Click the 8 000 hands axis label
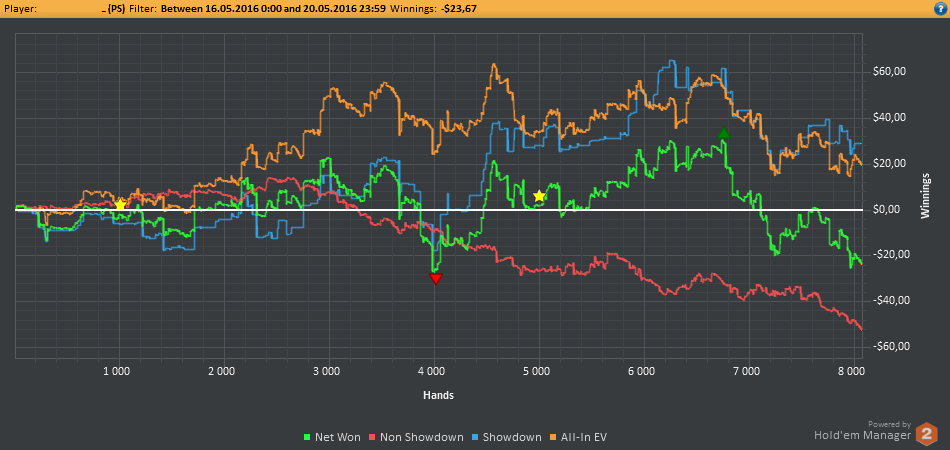The height and width of the screenshot is (450, 950). coord(852,369)
